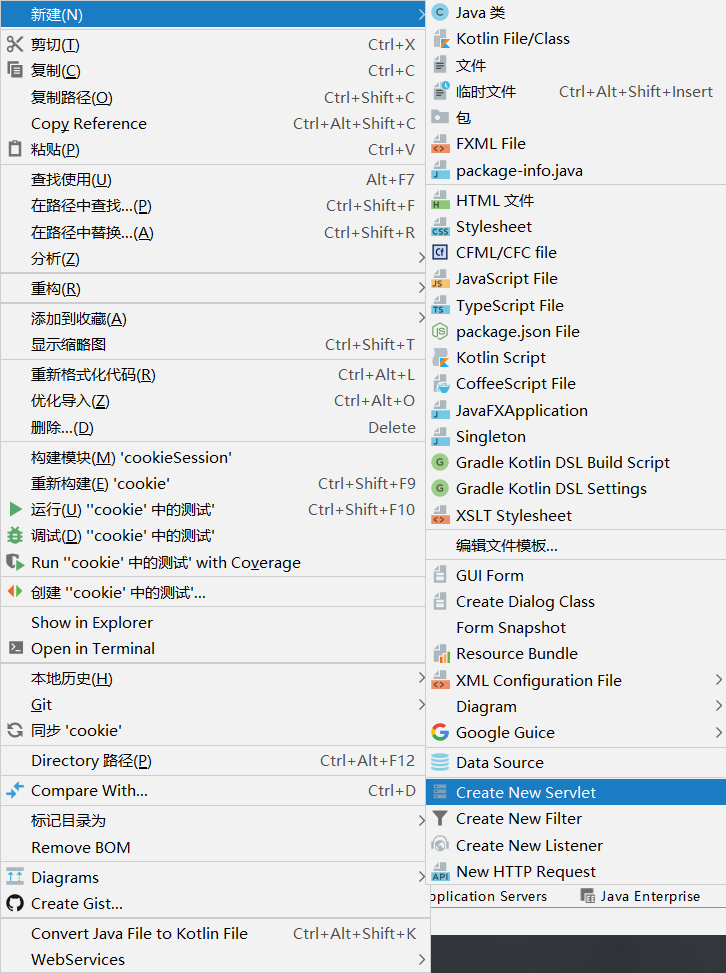Viewport: 726px width, 973px height.
Task: Click the CFML/CFC file icon
Action: pyautogui.click(x=440, y=253)
